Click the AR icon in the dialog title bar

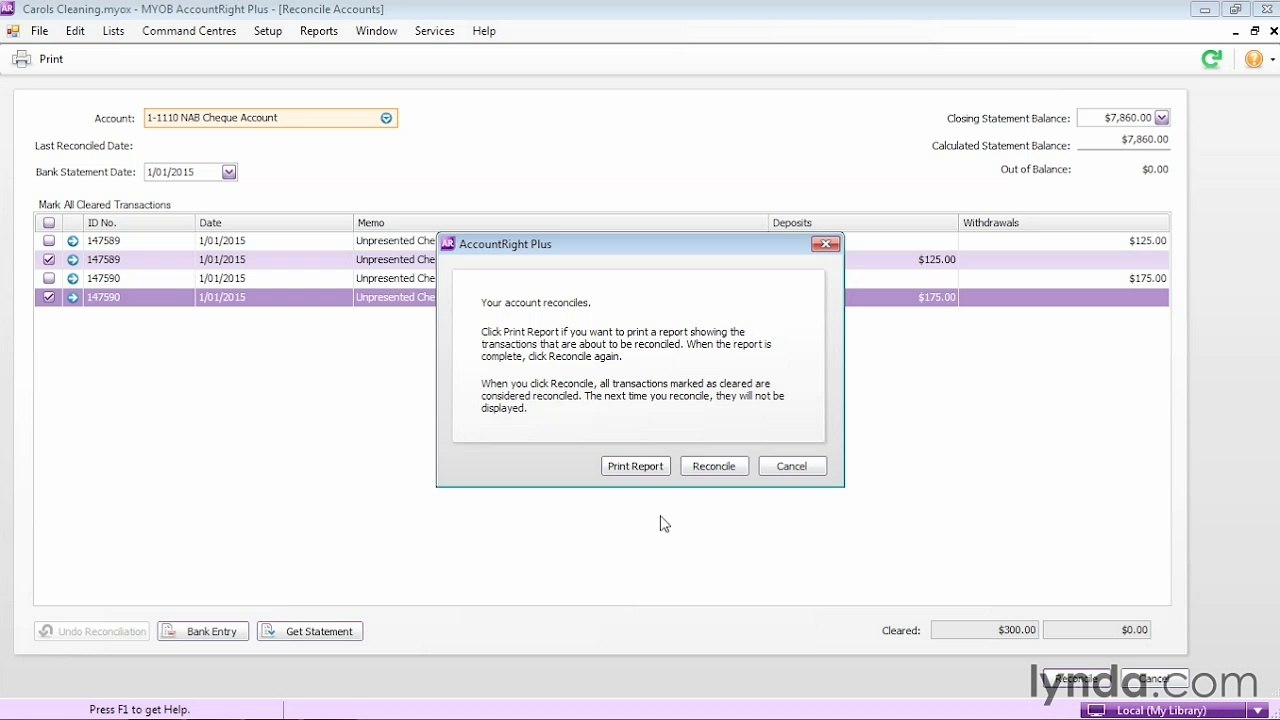448,244
